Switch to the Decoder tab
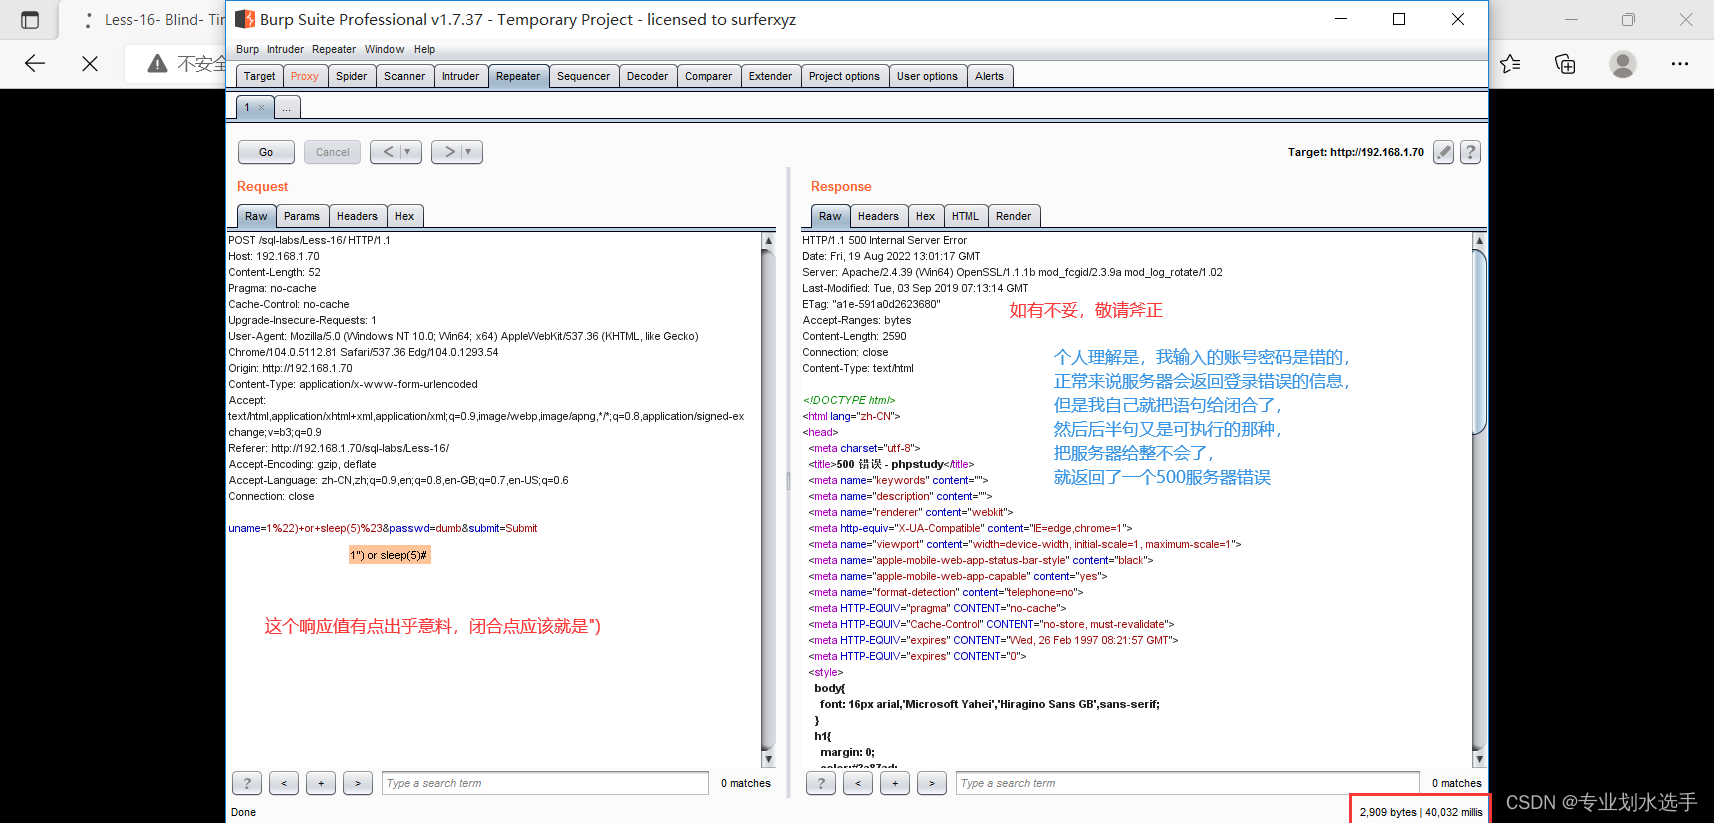This screenshot has height=823, width=1714. (x=647, y=76)
